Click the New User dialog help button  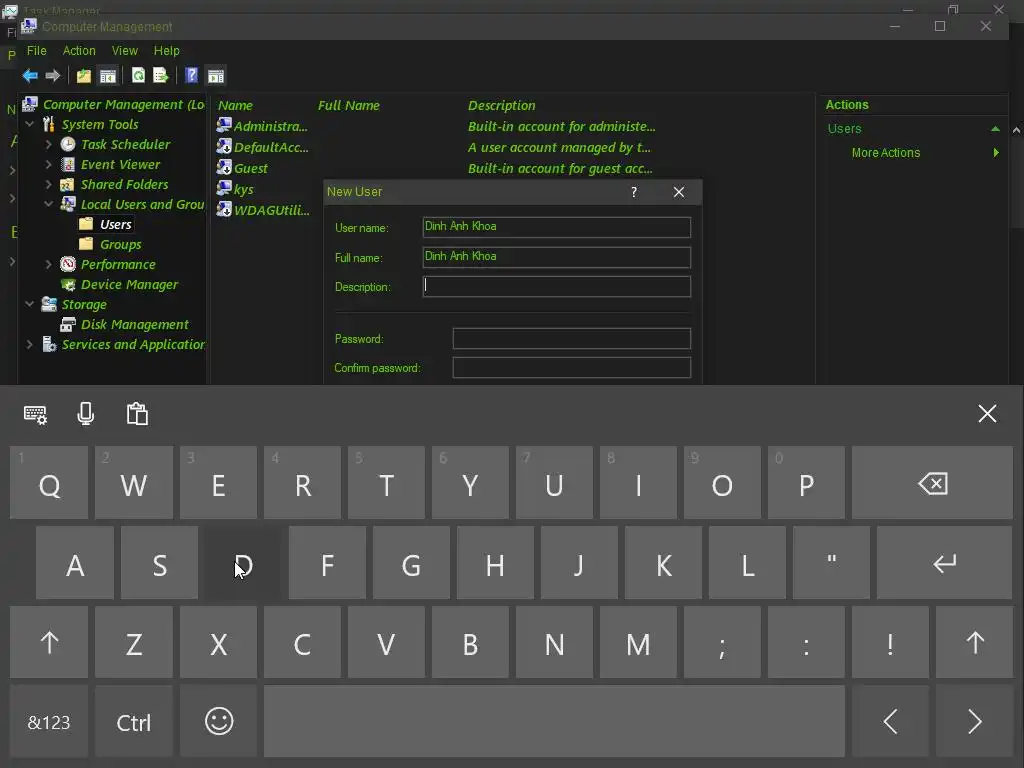[x=634, y=192]
